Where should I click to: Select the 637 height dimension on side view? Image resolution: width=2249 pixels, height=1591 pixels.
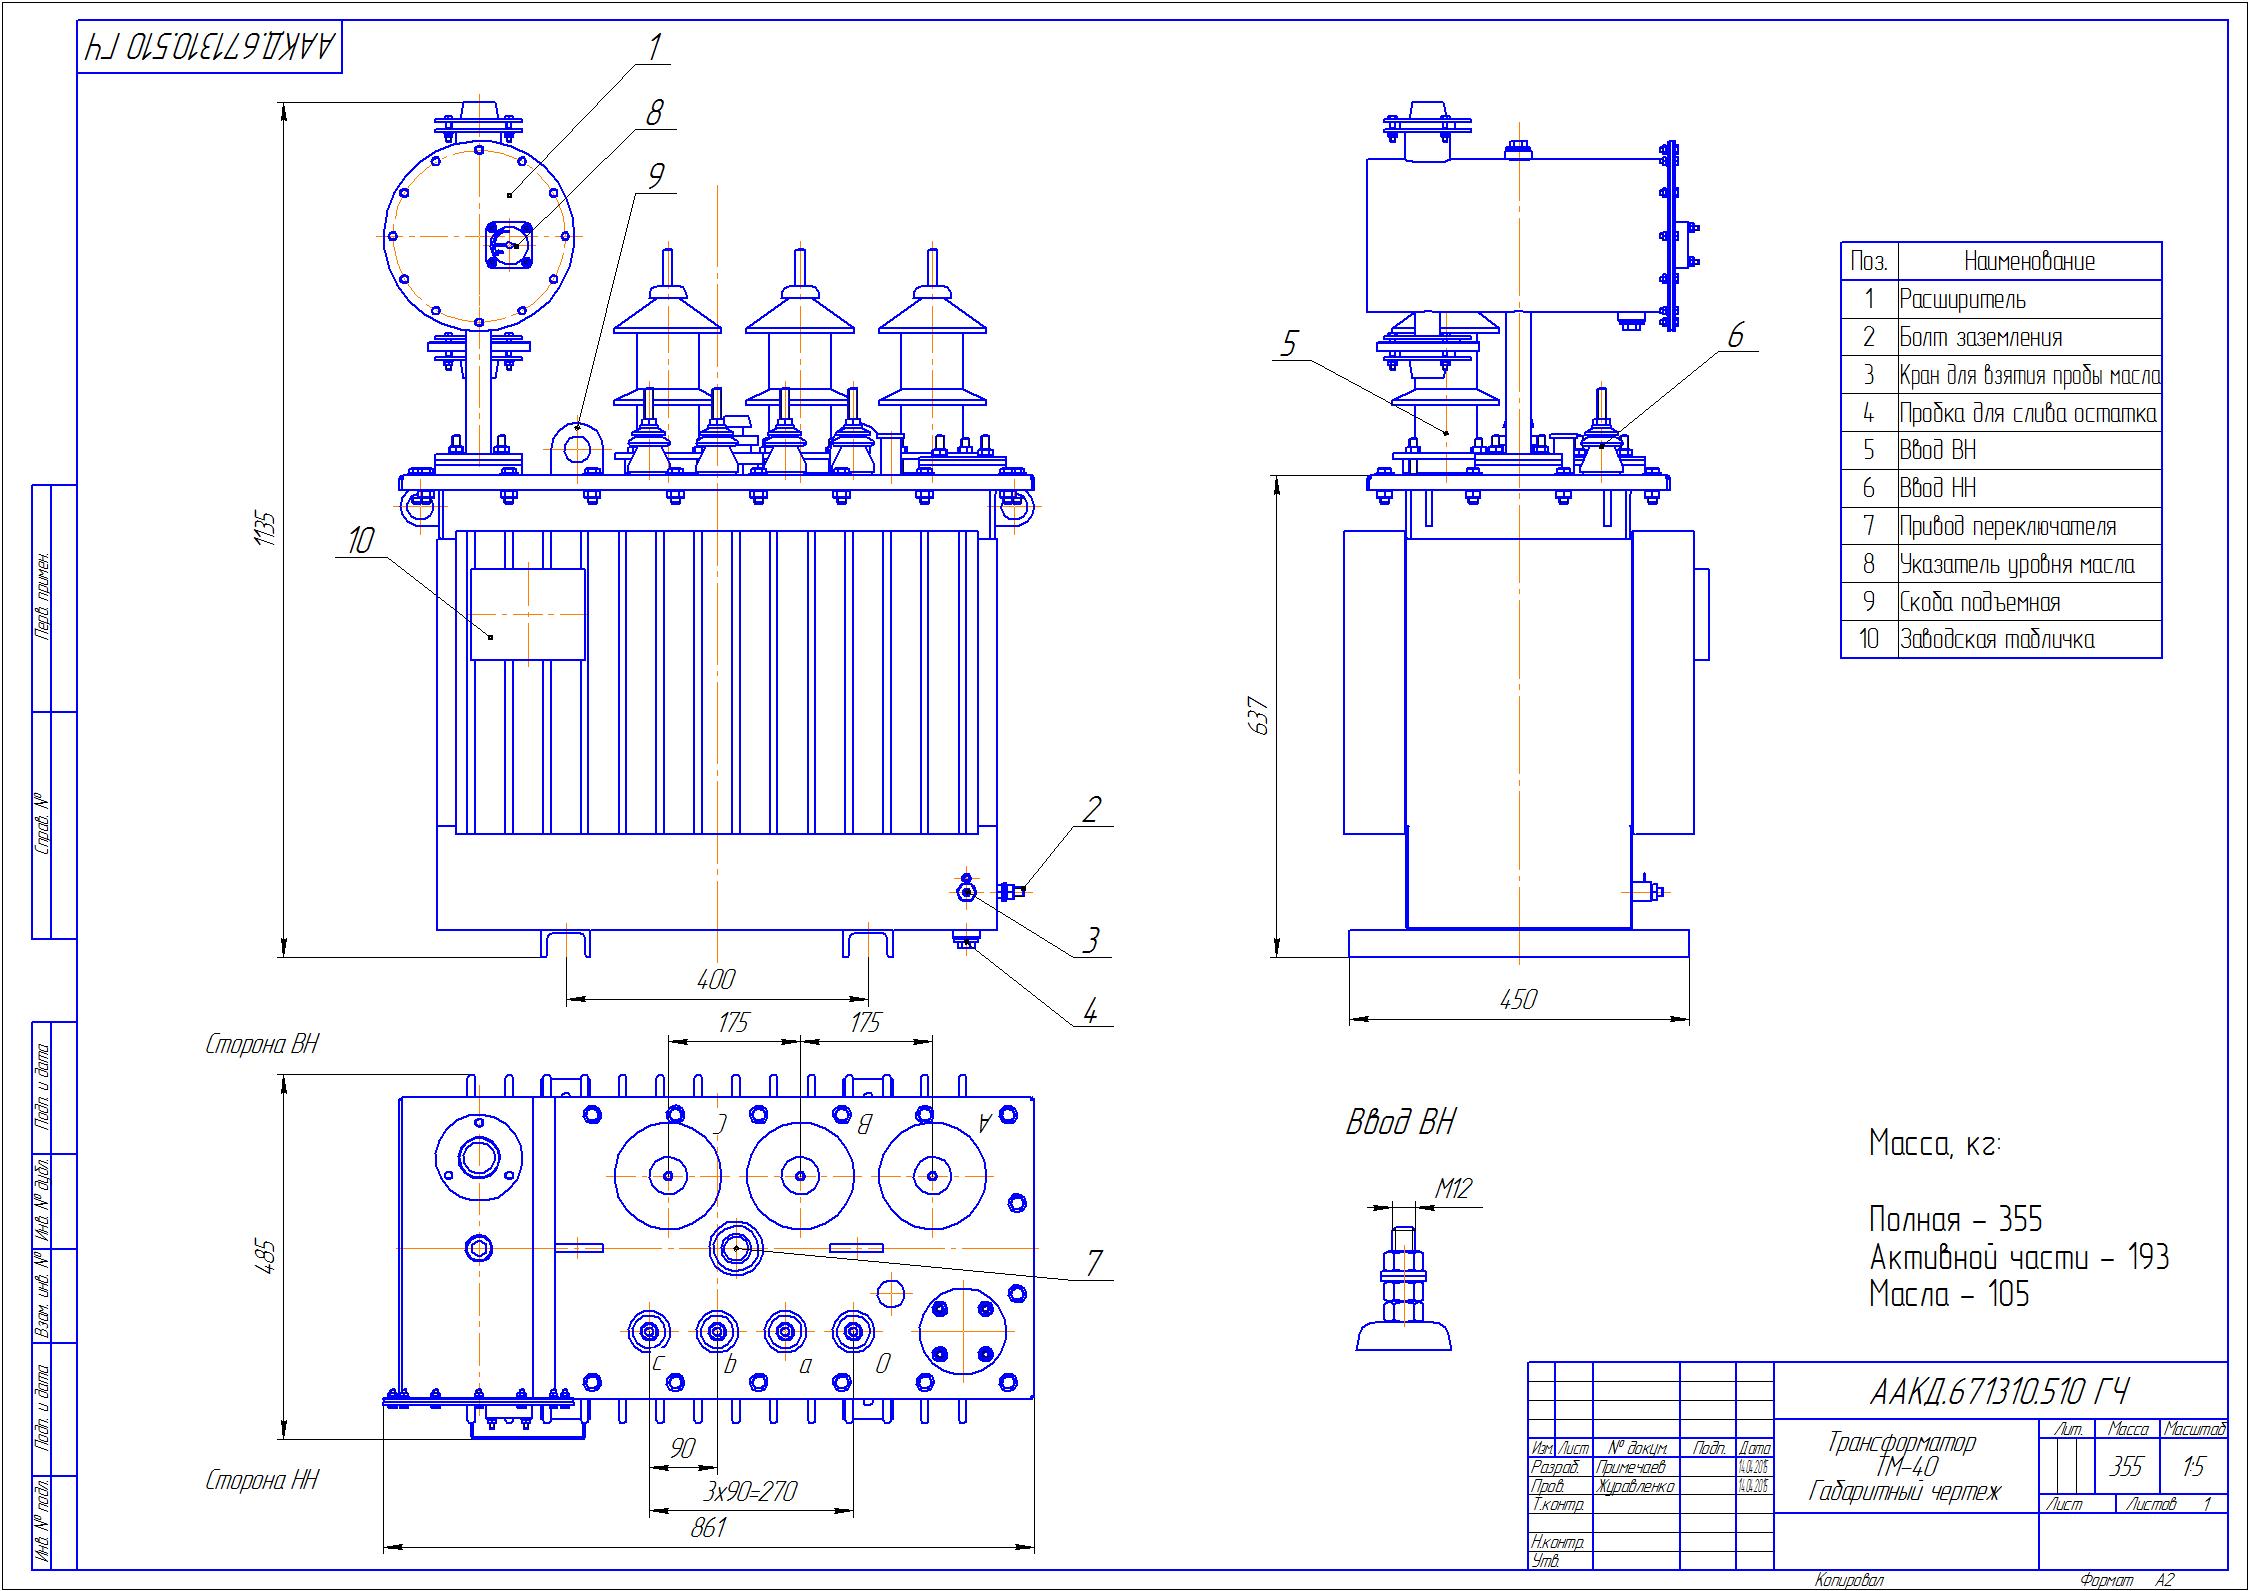pyautogui.click(x=1259, y=716)
